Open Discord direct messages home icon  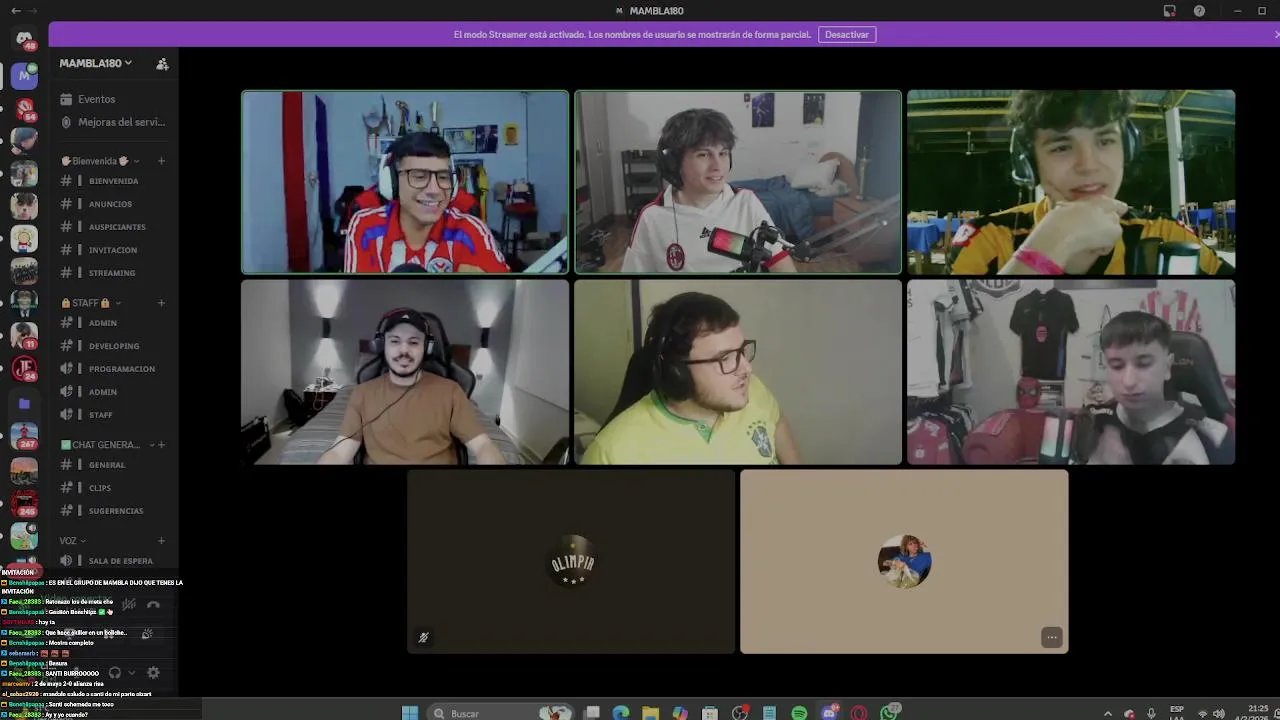tap(24, 40)
